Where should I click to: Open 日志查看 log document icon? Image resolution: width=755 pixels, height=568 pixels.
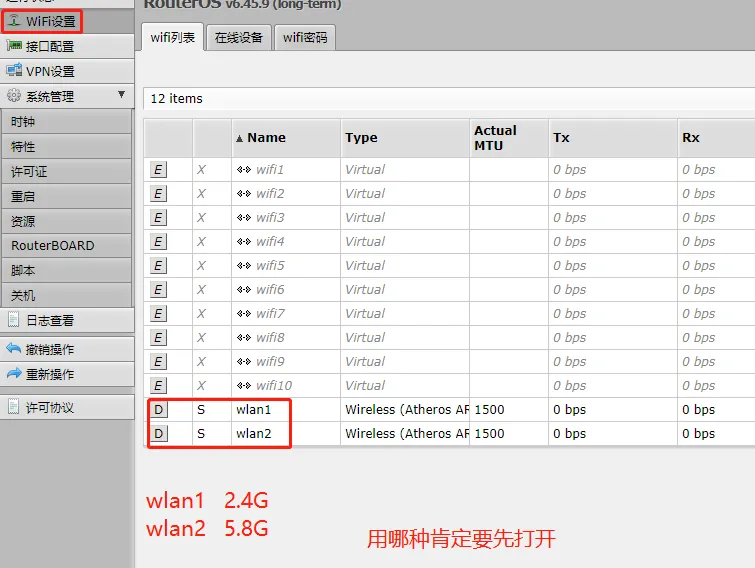[x=13, y=319]
